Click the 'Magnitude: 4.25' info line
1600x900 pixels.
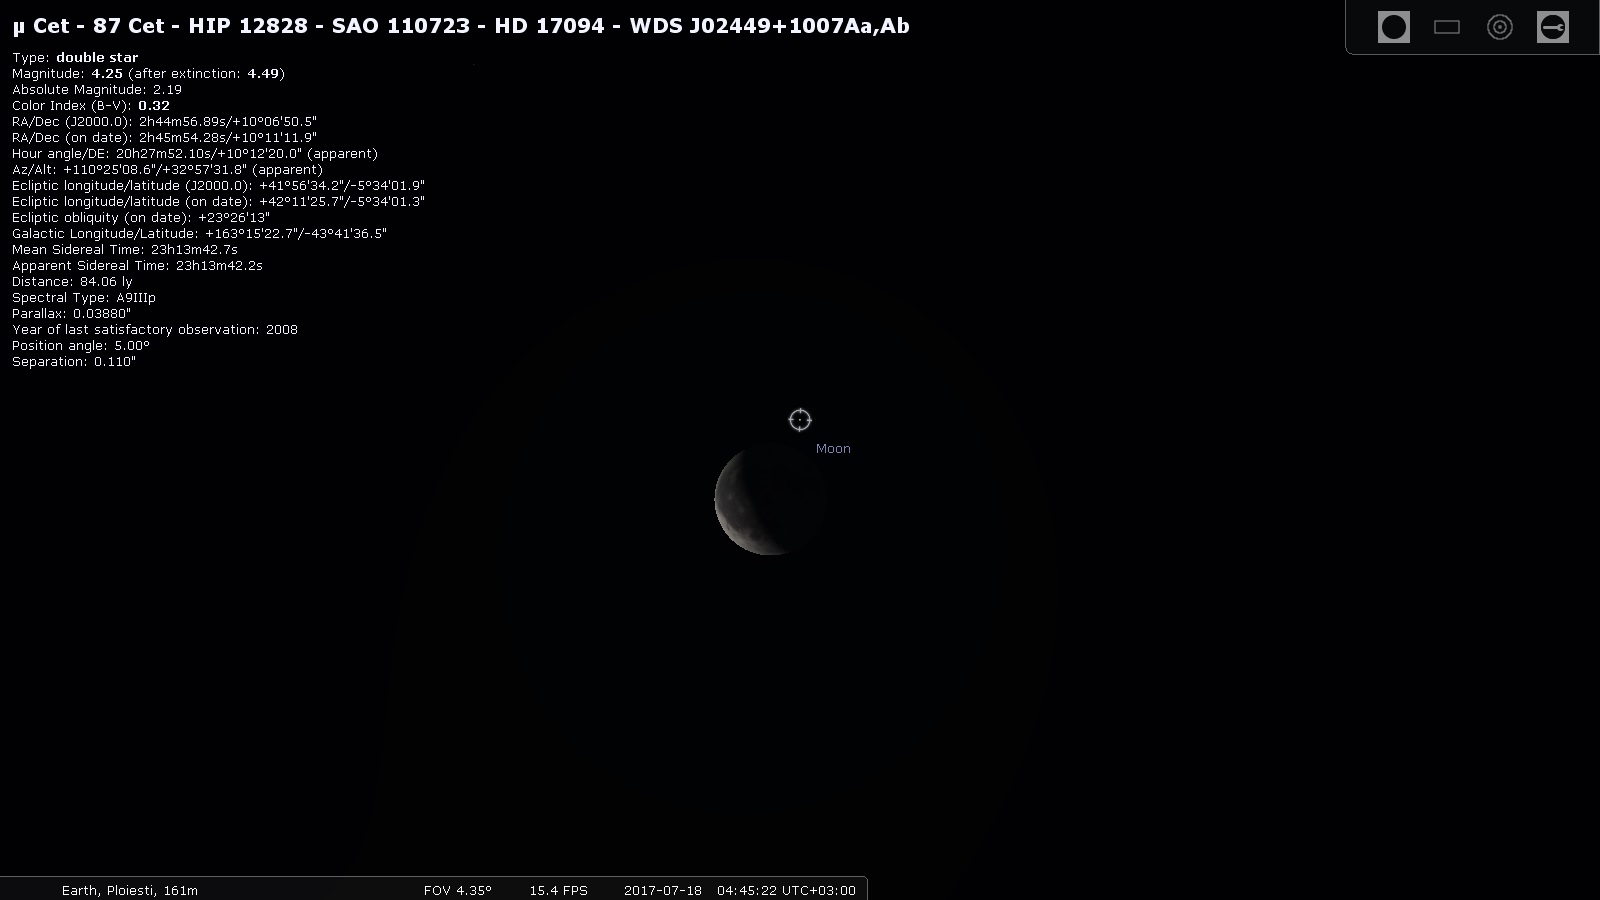click(149, 74)
